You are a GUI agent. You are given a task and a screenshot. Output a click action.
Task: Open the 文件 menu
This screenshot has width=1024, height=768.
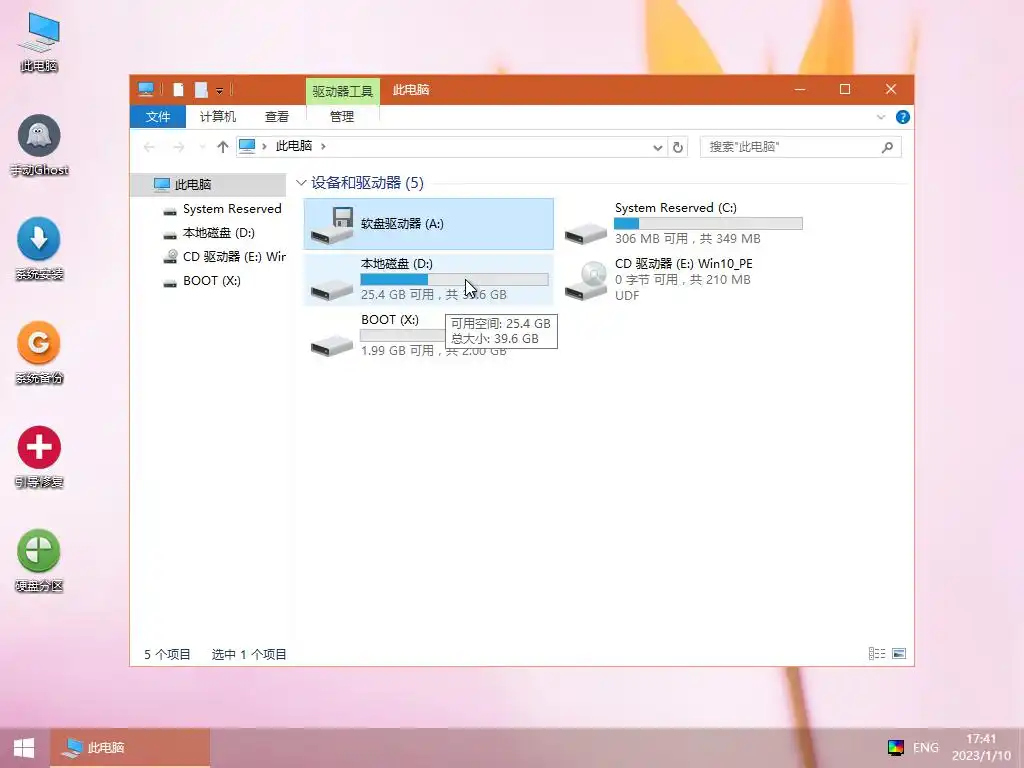tap(158, 116)
